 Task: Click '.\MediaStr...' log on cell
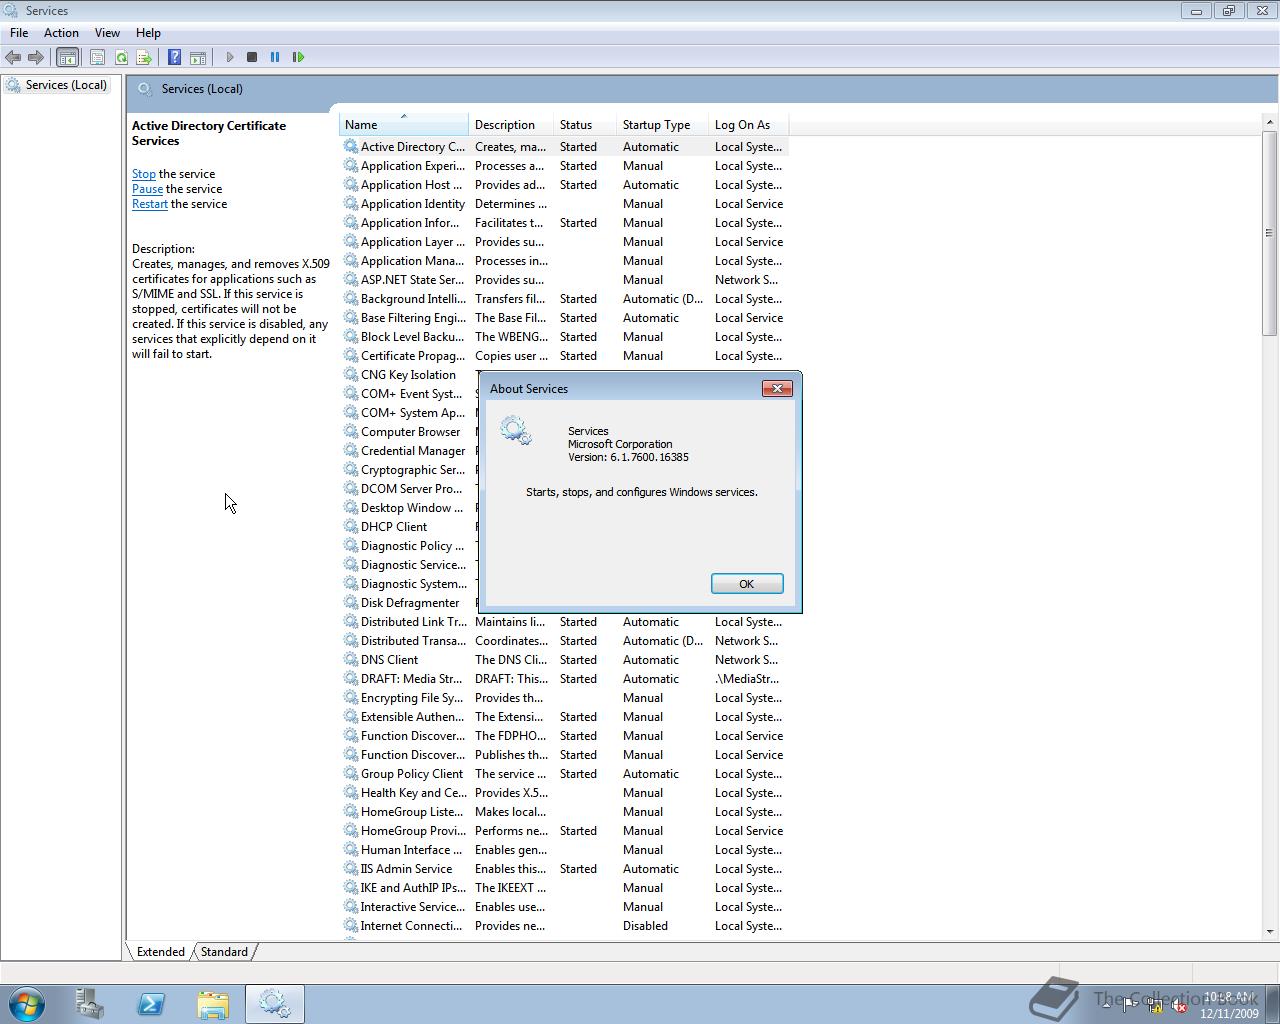pyautogui.click(x=746, y=678)
